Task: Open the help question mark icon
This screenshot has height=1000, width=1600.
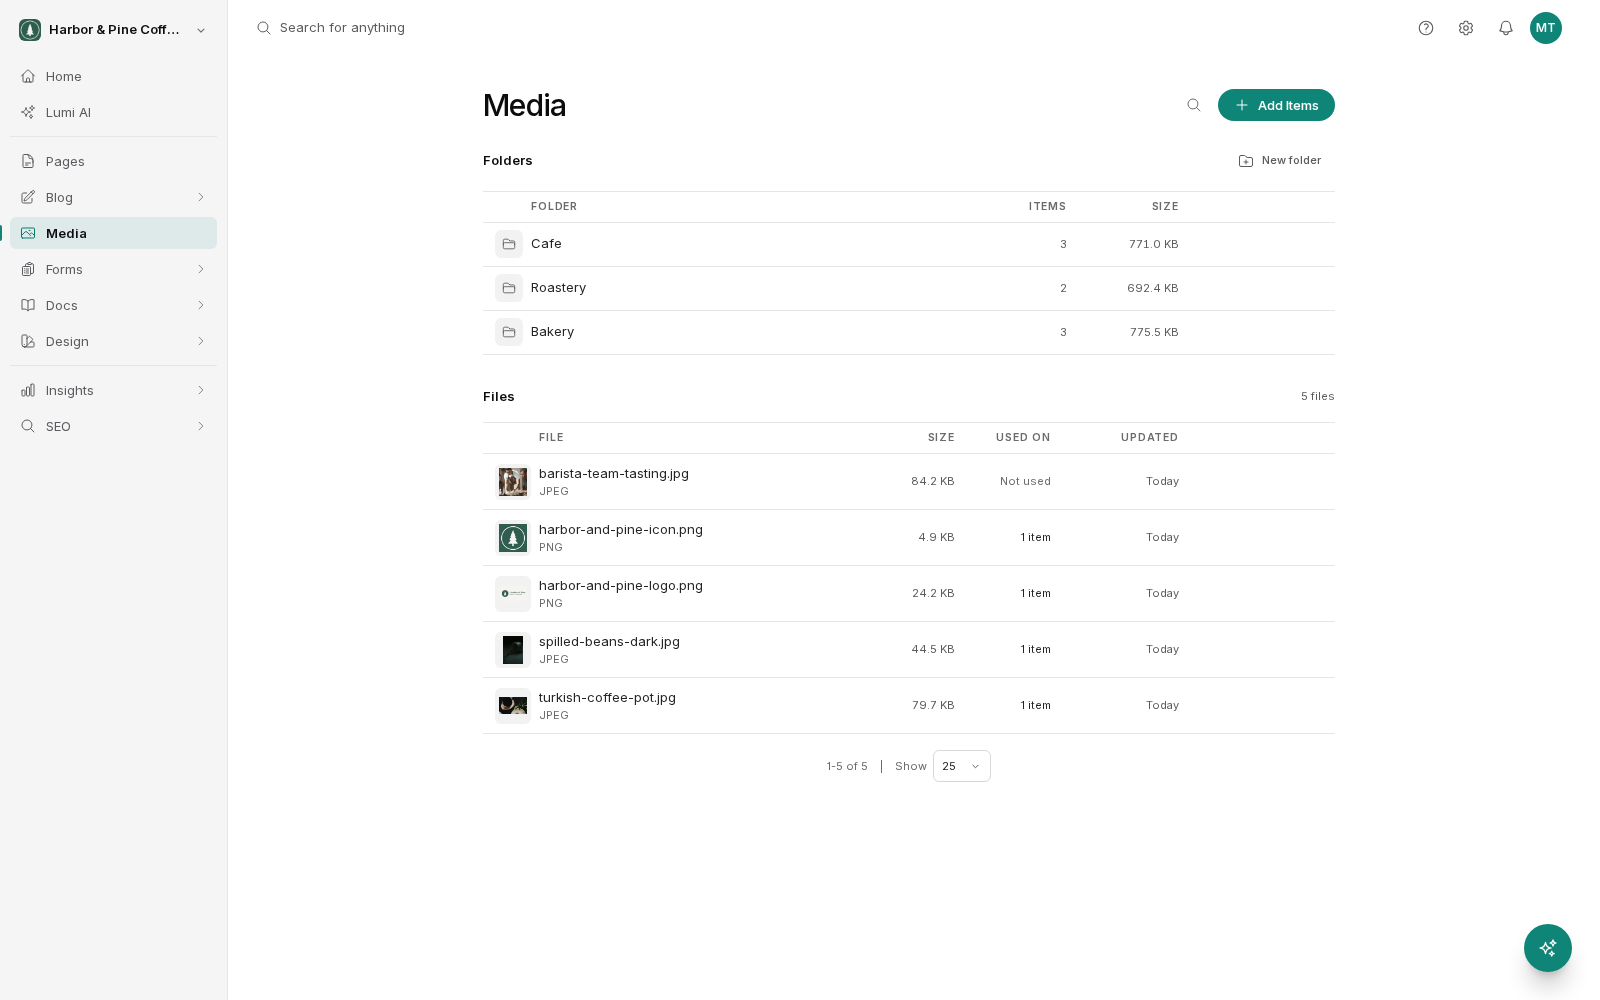Action: 1426,28
